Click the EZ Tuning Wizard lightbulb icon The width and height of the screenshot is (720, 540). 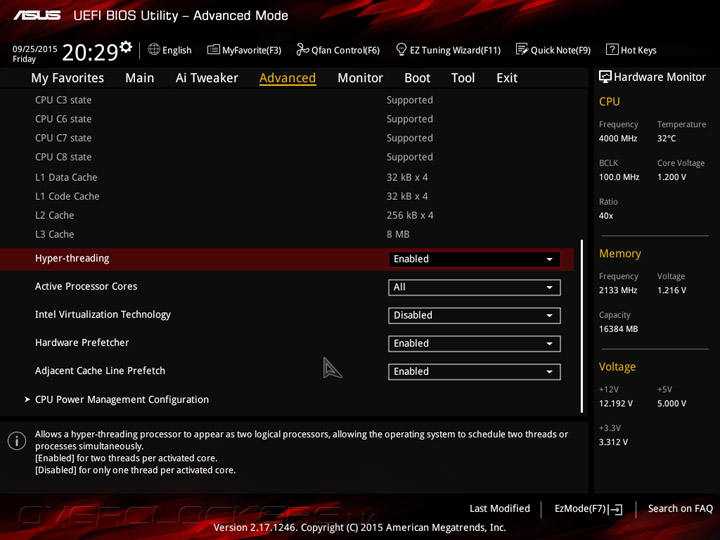pos(401,49)
